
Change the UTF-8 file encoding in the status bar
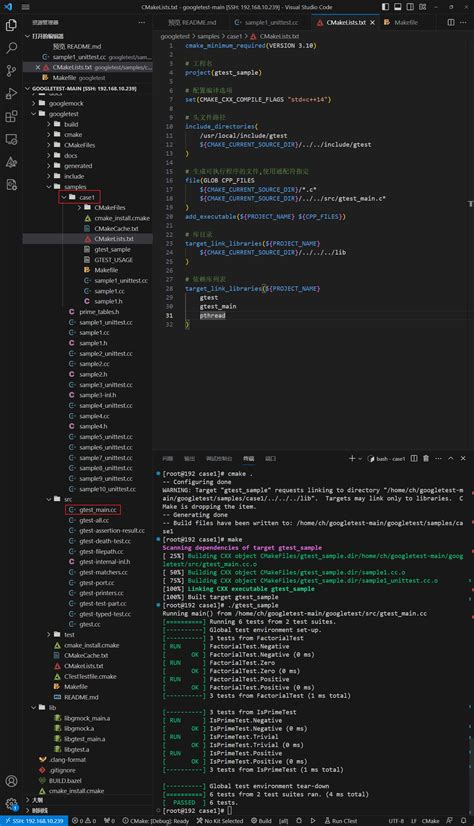[x=397, y=821]
